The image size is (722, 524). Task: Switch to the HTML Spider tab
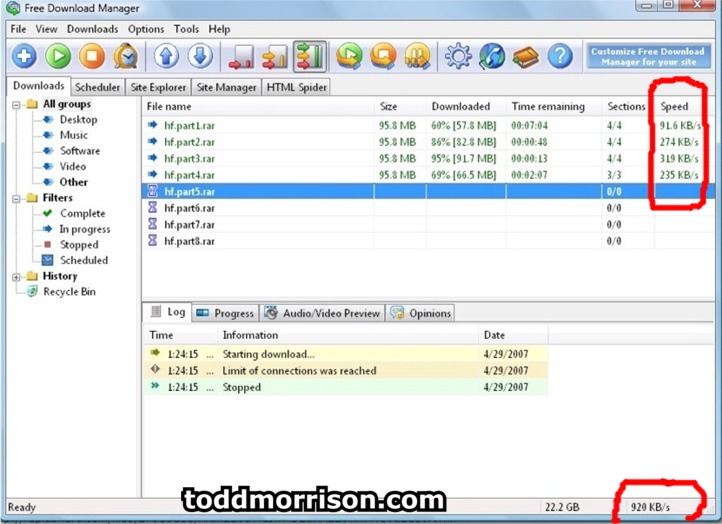[297, 87]
